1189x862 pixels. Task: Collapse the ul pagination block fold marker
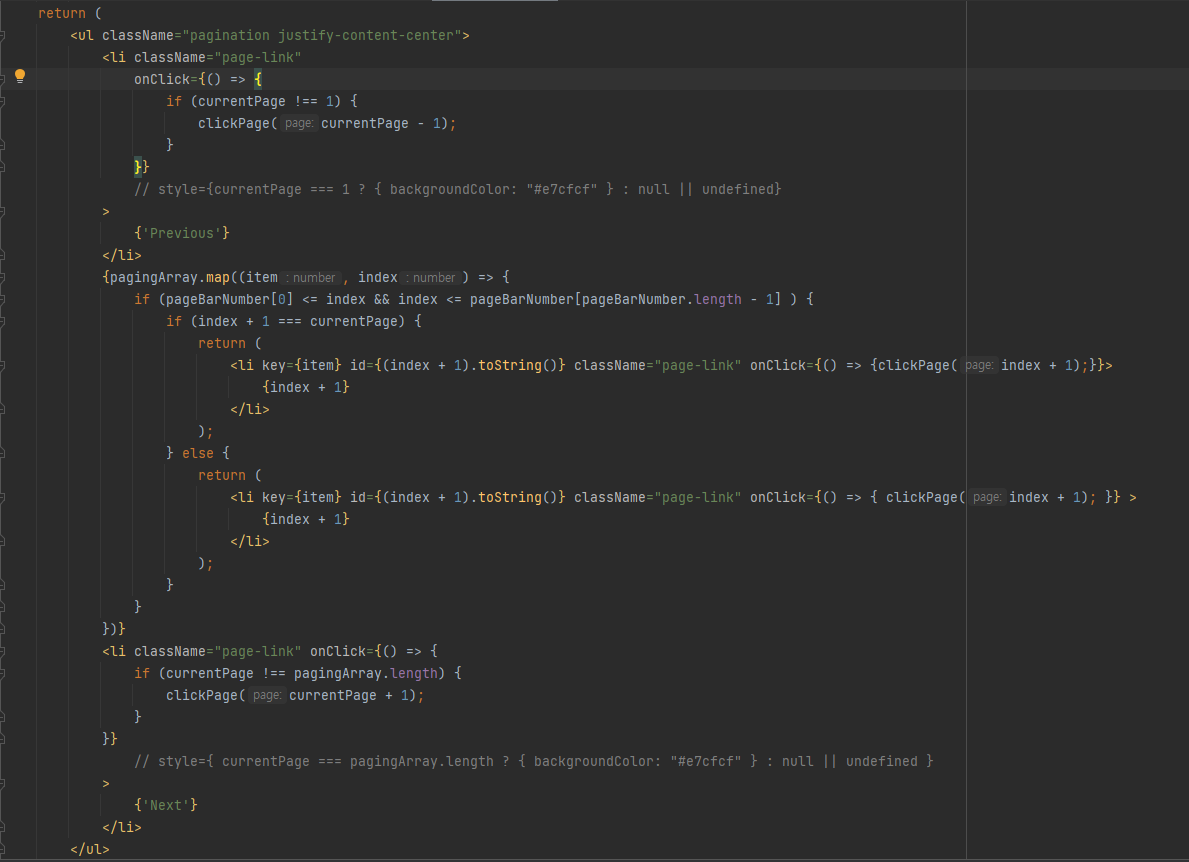(2, 36)
